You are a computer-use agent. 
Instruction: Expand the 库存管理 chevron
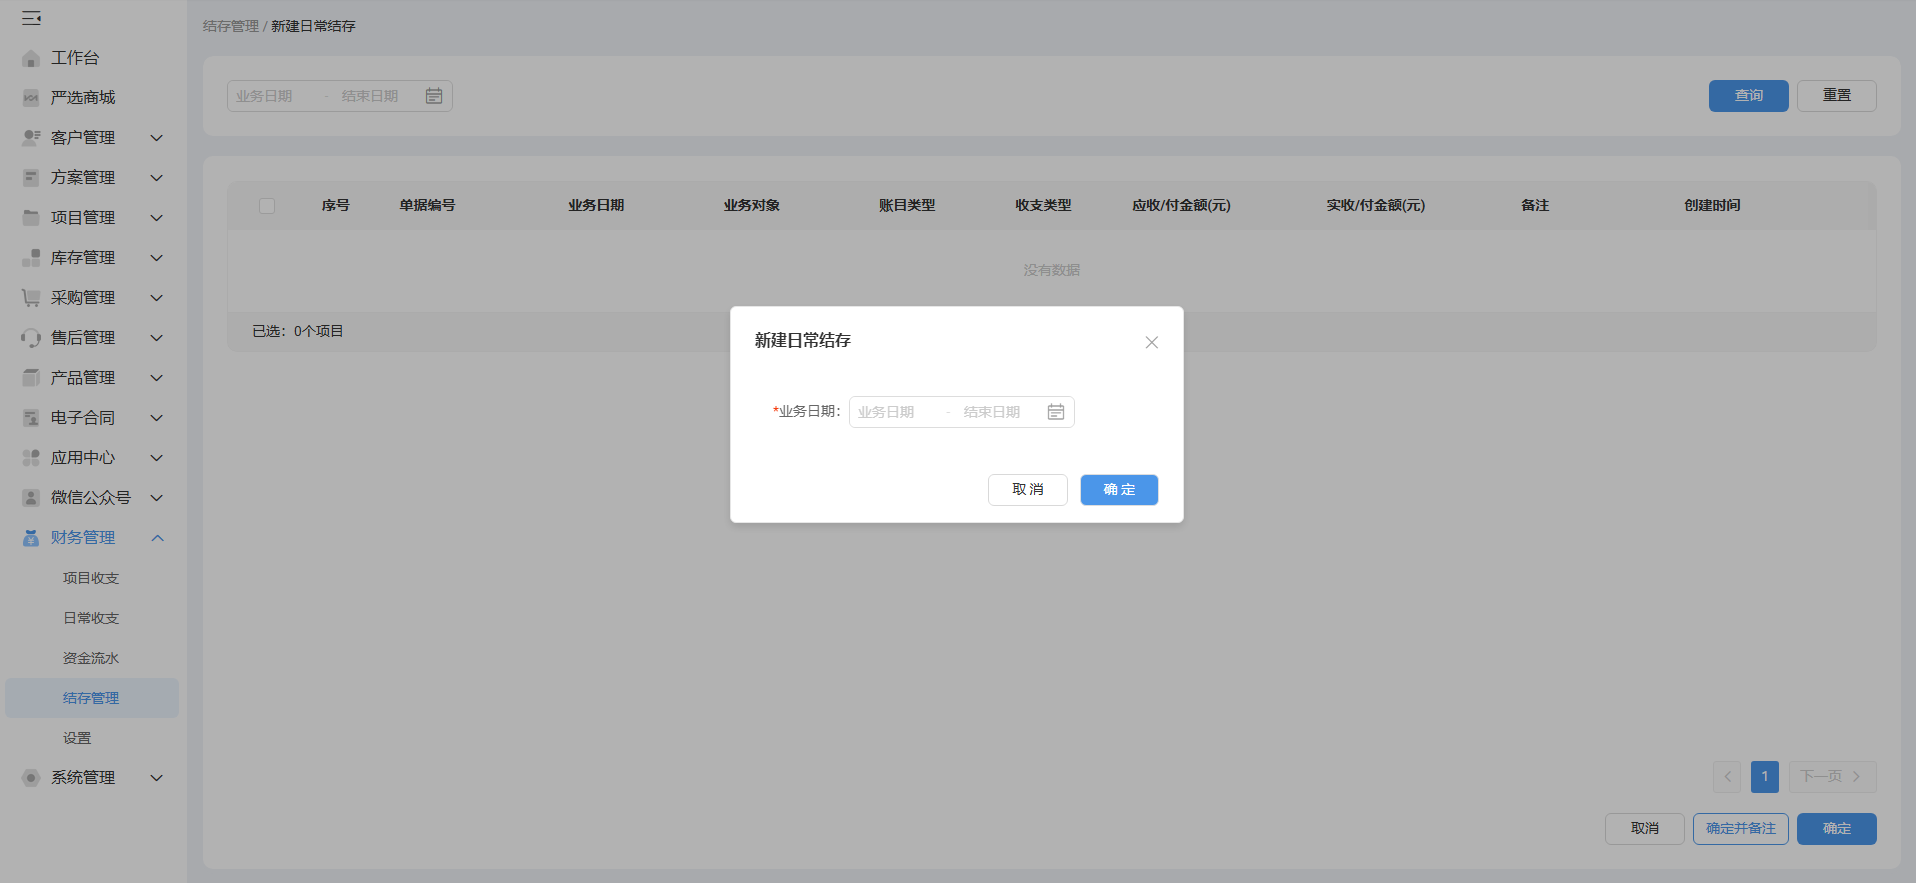click(x=157, y=258)
